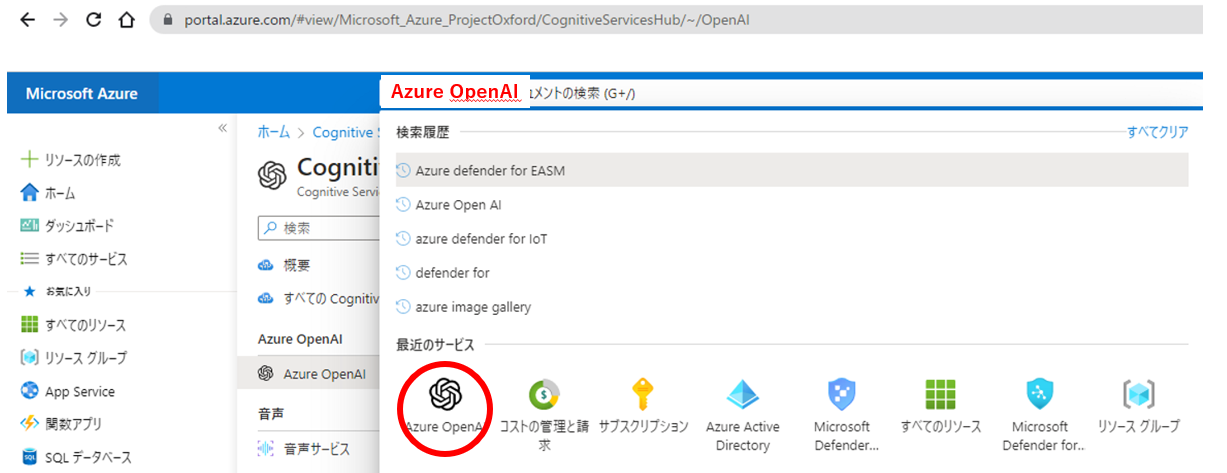Select history entry Azure defender for EASM
The height and width of the screenshot is (473, 1227).
792,170
